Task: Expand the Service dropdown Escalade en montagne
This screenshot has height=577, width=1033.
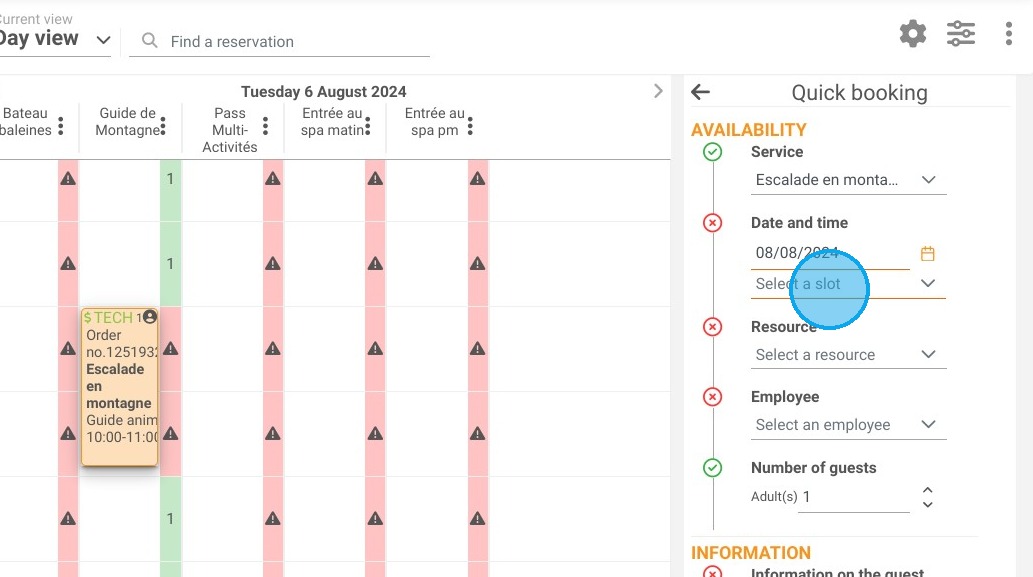Action: 849,180
